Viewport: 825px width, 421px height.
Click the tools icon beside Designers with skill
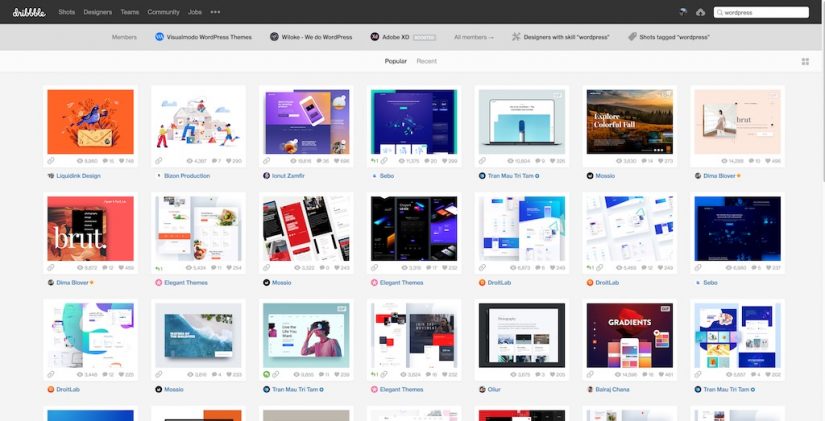(x=516, y=37)
